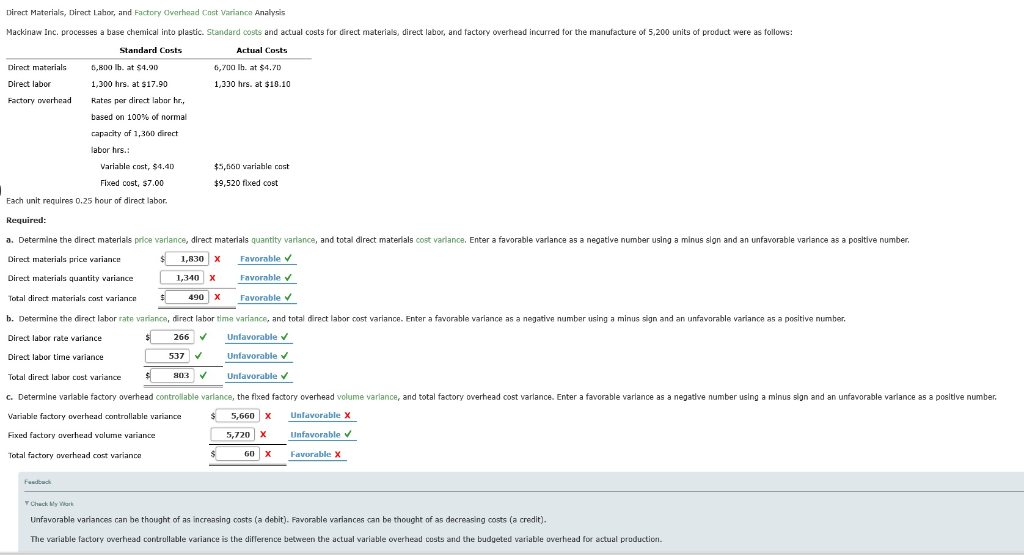Open the Factory Overhead Cost Variance link

point(193,12)
